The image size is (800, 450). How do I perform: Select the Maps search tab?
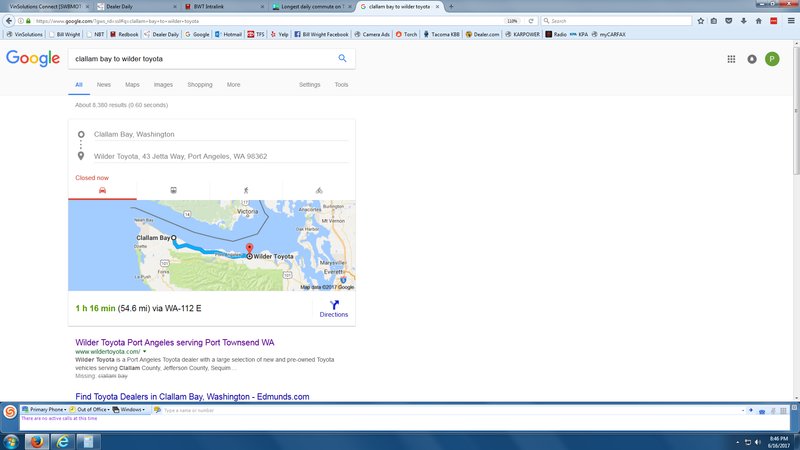[x=132, y=85]
